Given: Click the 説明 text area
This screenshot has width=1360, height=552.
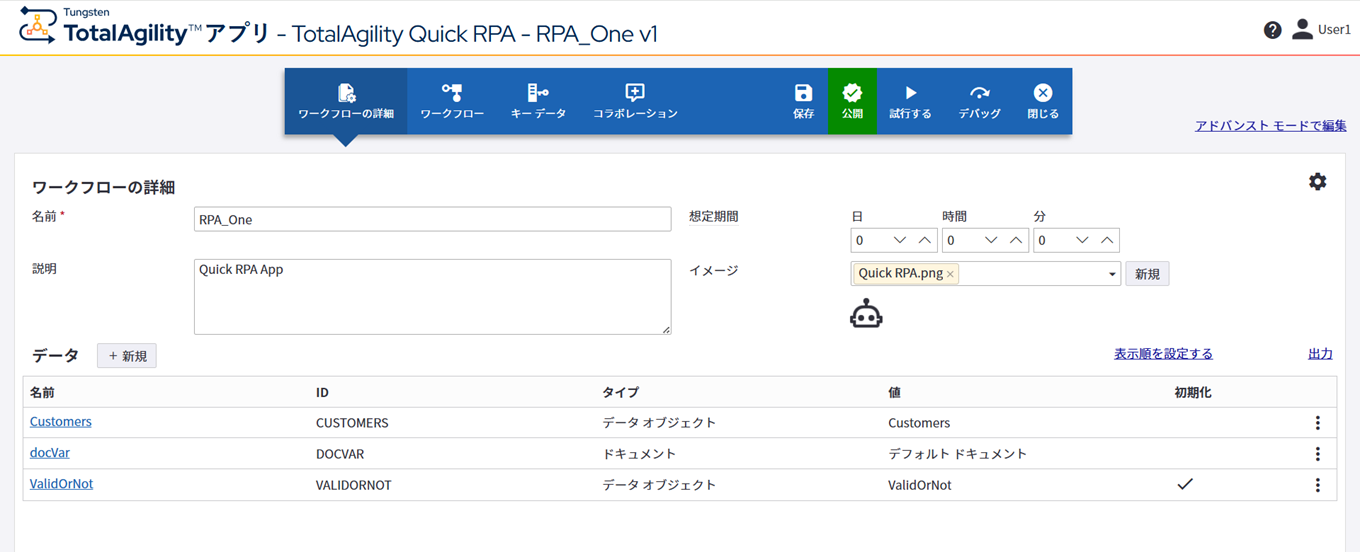Looking at the screenshot, I should (x=433, y=297).
